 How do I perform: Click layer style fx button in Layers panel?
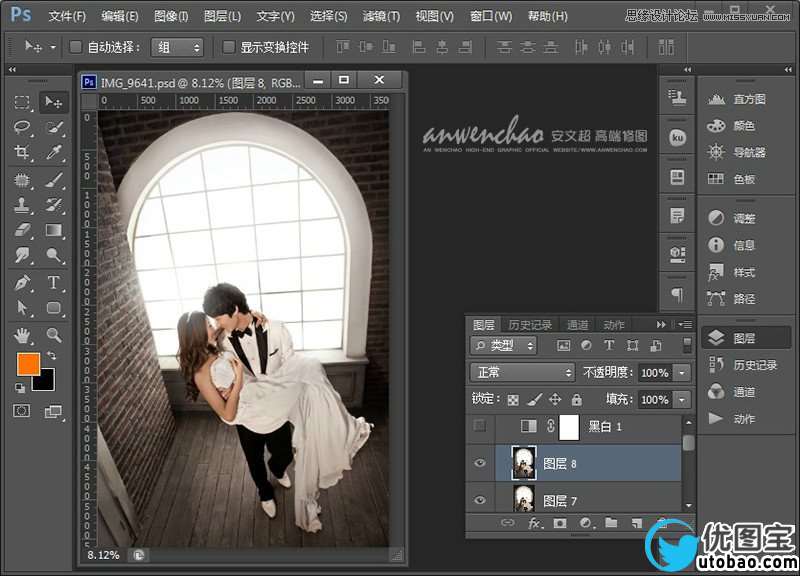click(534, 523)
